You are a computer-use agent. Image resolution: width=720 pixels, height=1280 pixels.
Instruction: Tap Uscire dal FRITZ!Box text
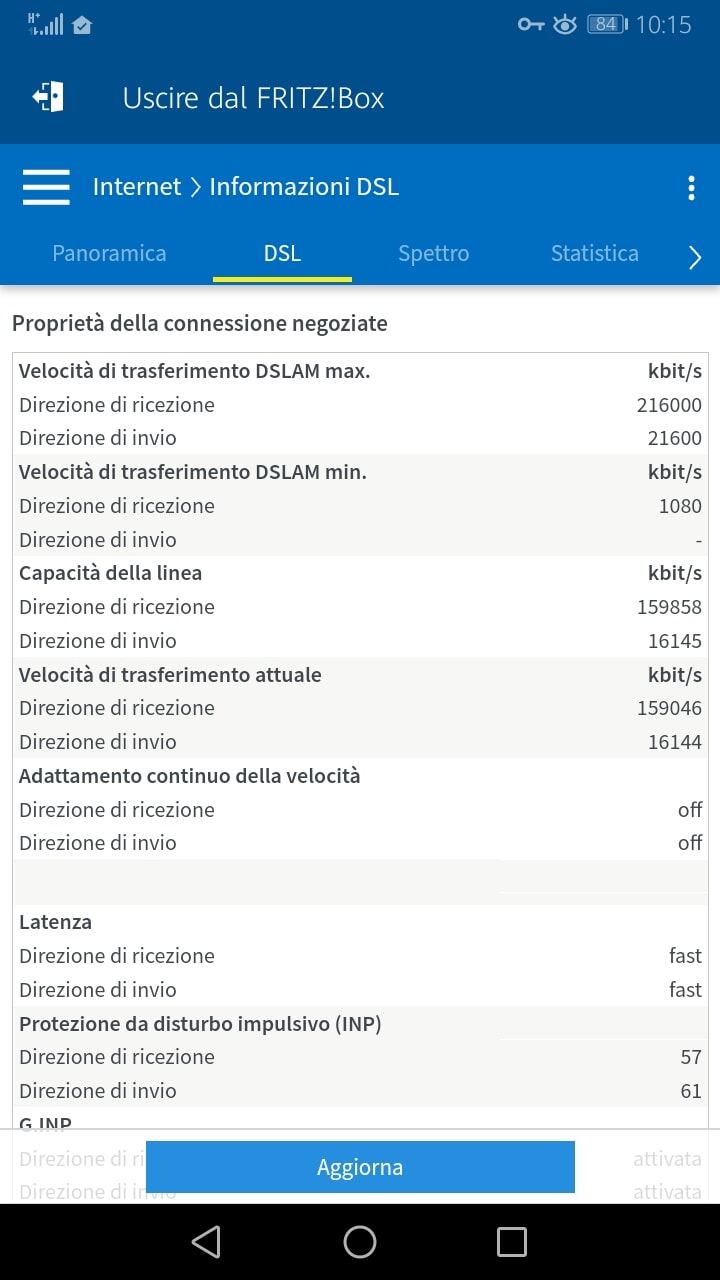tap(253, 98)
